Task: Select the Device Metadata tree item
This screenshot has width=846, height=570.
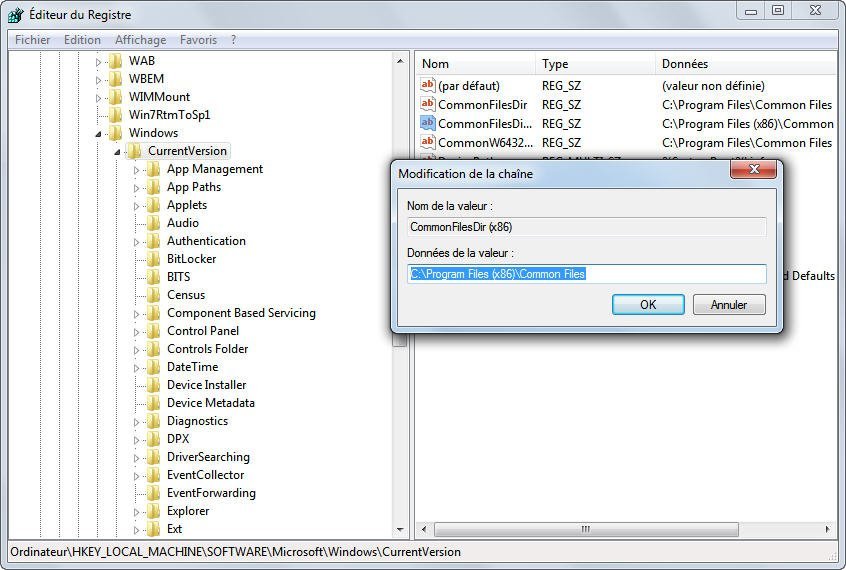Action: (210, 403)
